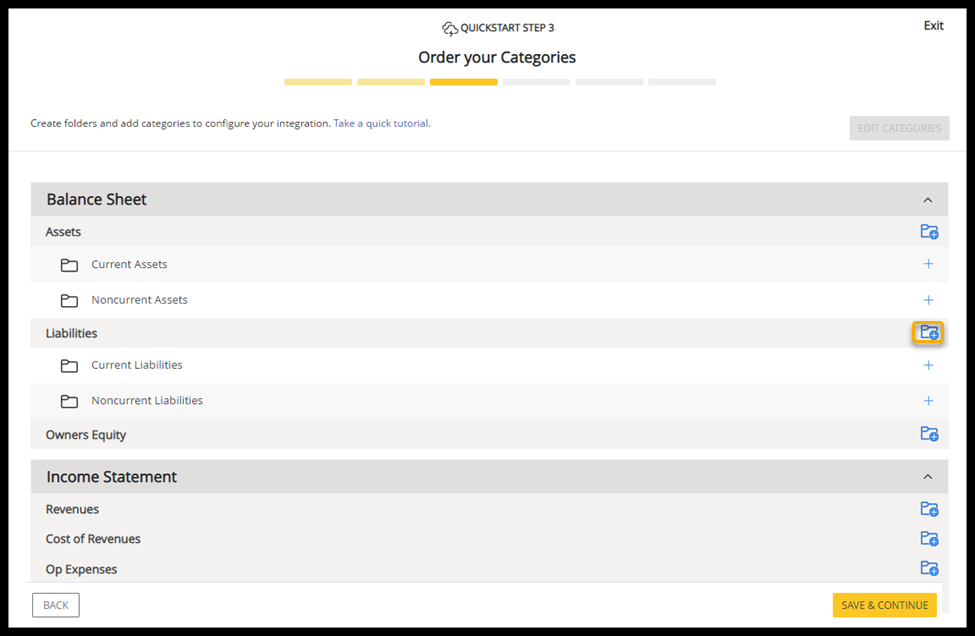Add a folder under Owners Equity
Screen dimensions: 975x636
point(929,434)
